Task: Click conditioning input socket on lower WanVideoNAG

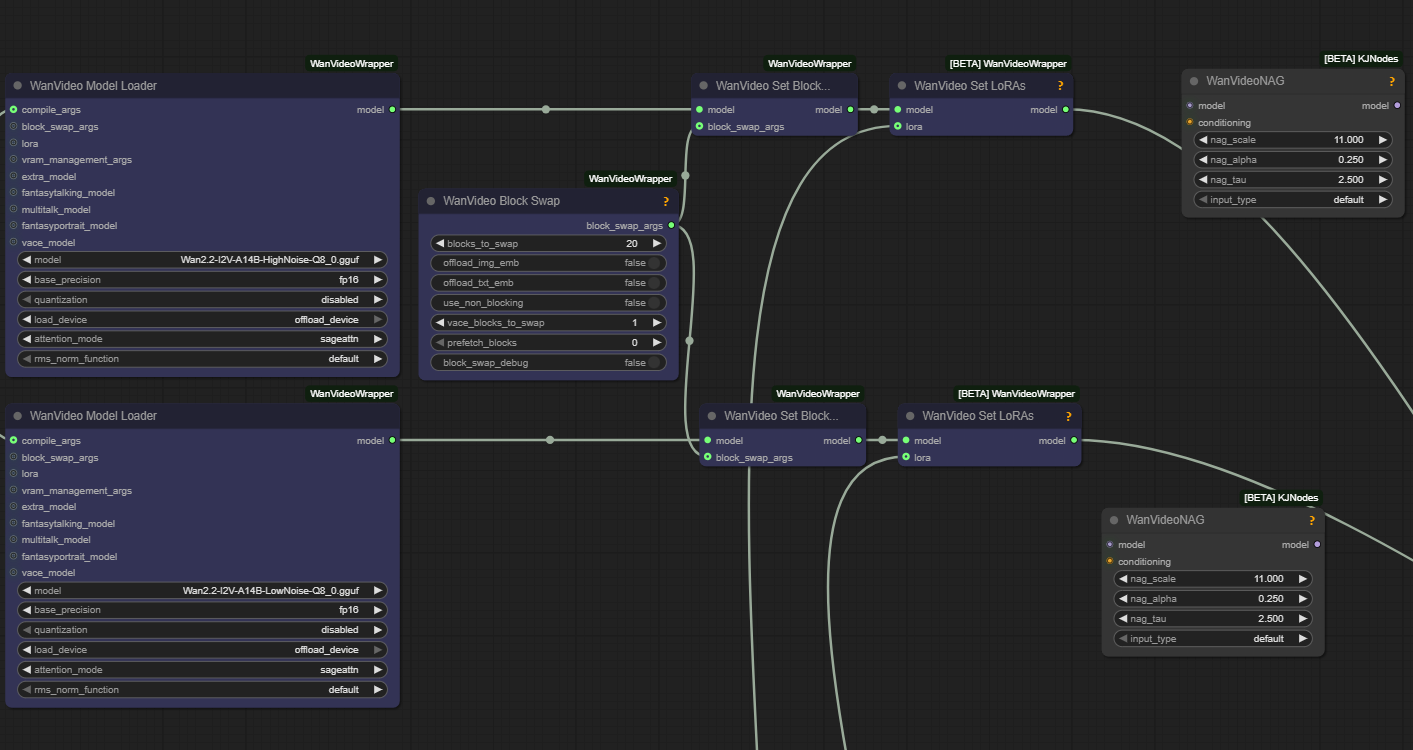Action: point(1109,561)
